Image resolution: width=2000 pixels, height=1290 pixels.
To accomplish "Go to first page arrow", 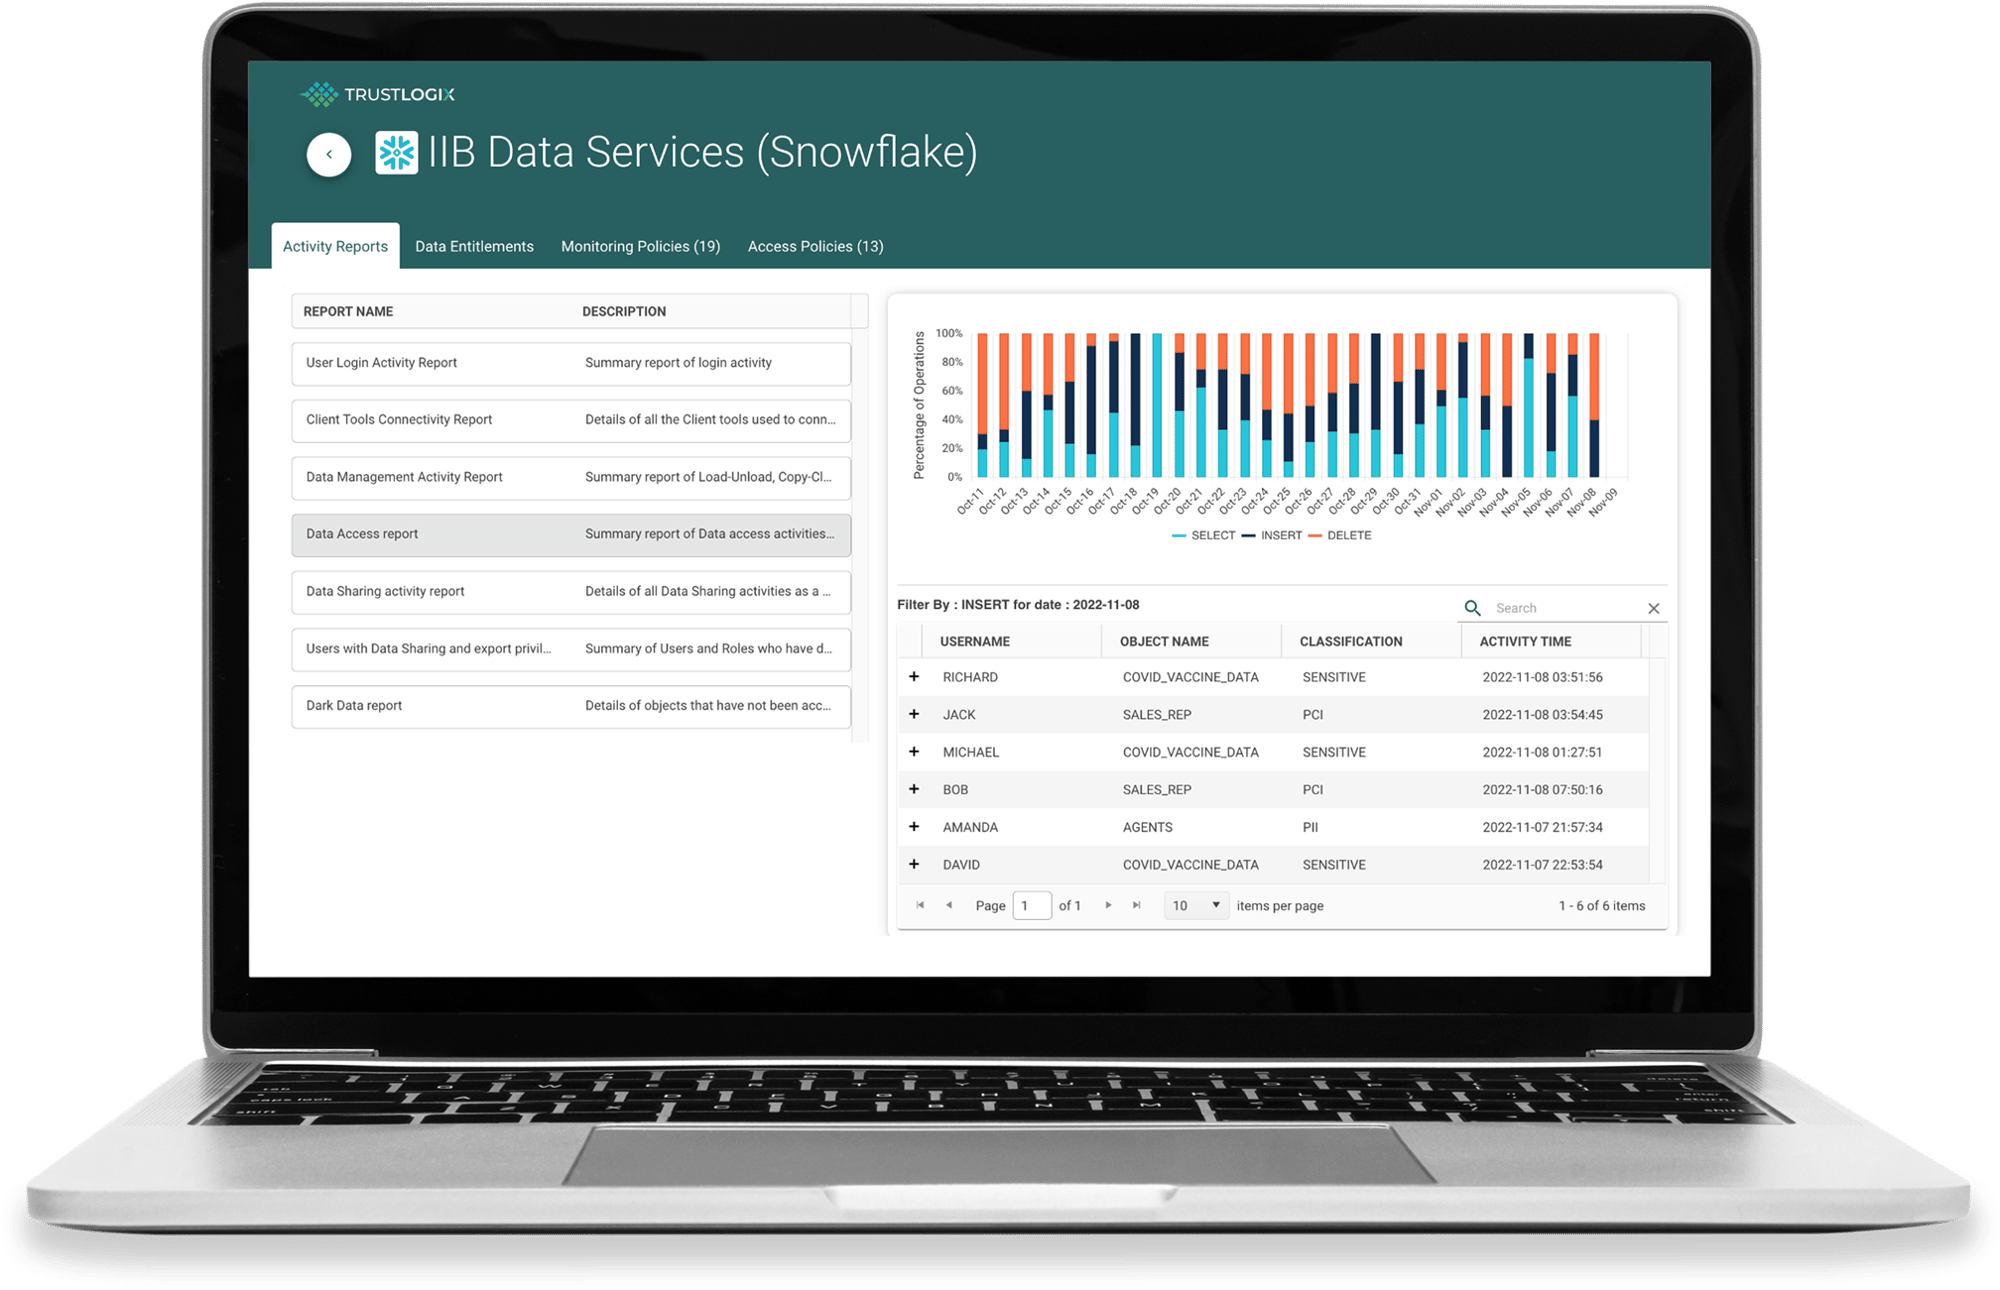I will pyautogui.click(x=920, y=905).
